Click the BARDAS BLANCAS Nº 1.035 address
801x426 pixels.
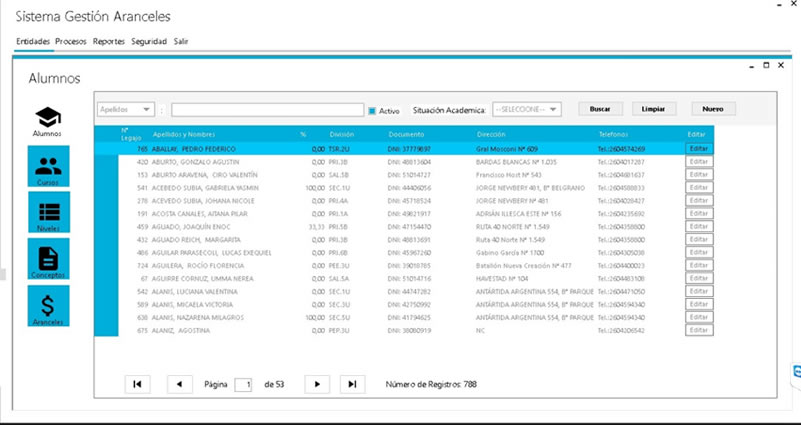[516, 162]
